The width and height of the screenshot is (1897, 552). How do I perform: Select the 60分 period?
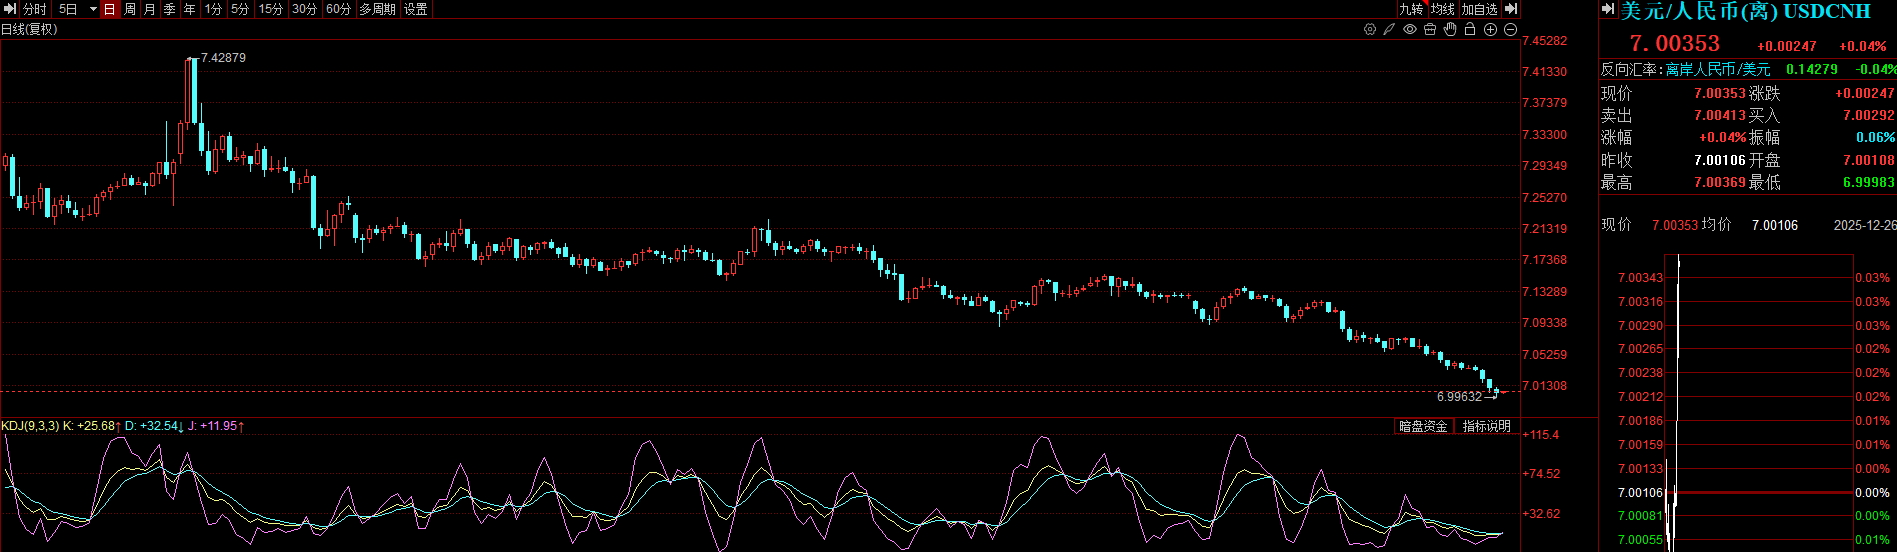pos(339,9)
